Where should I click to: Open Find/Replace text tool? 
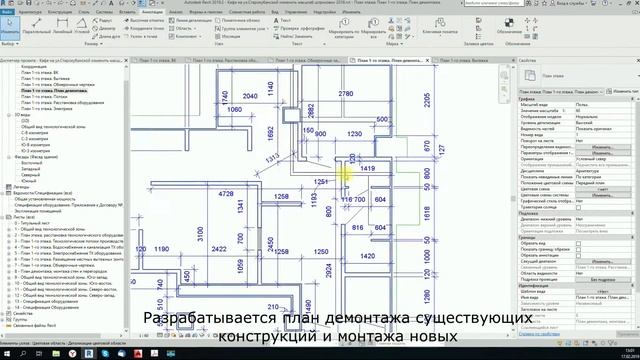293,36
